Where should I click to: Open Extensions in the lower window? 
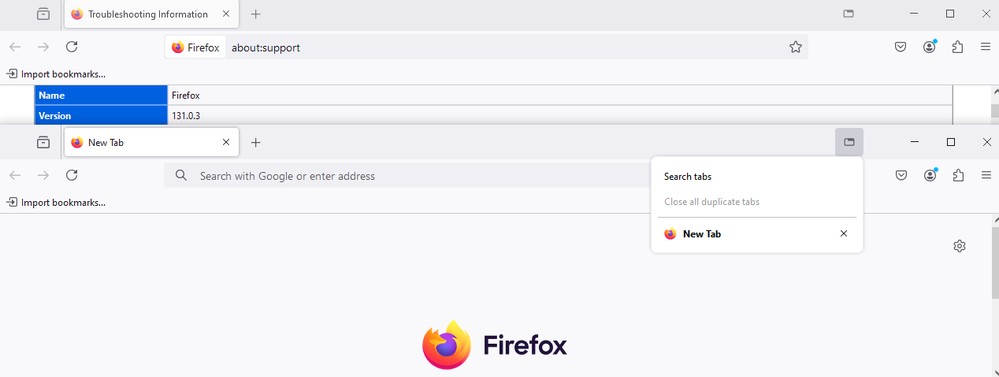[958, 175]
